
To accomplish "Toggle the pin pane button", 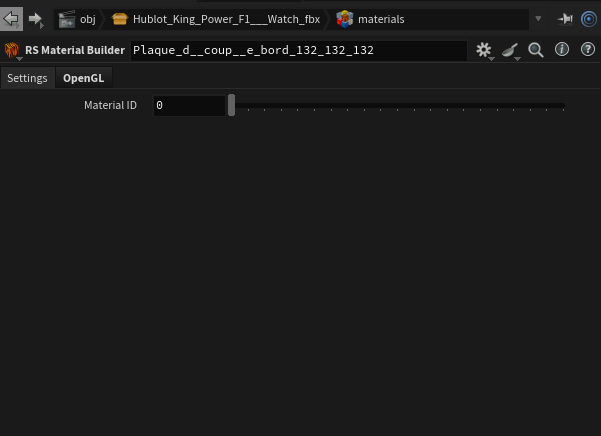I will 565,19.
